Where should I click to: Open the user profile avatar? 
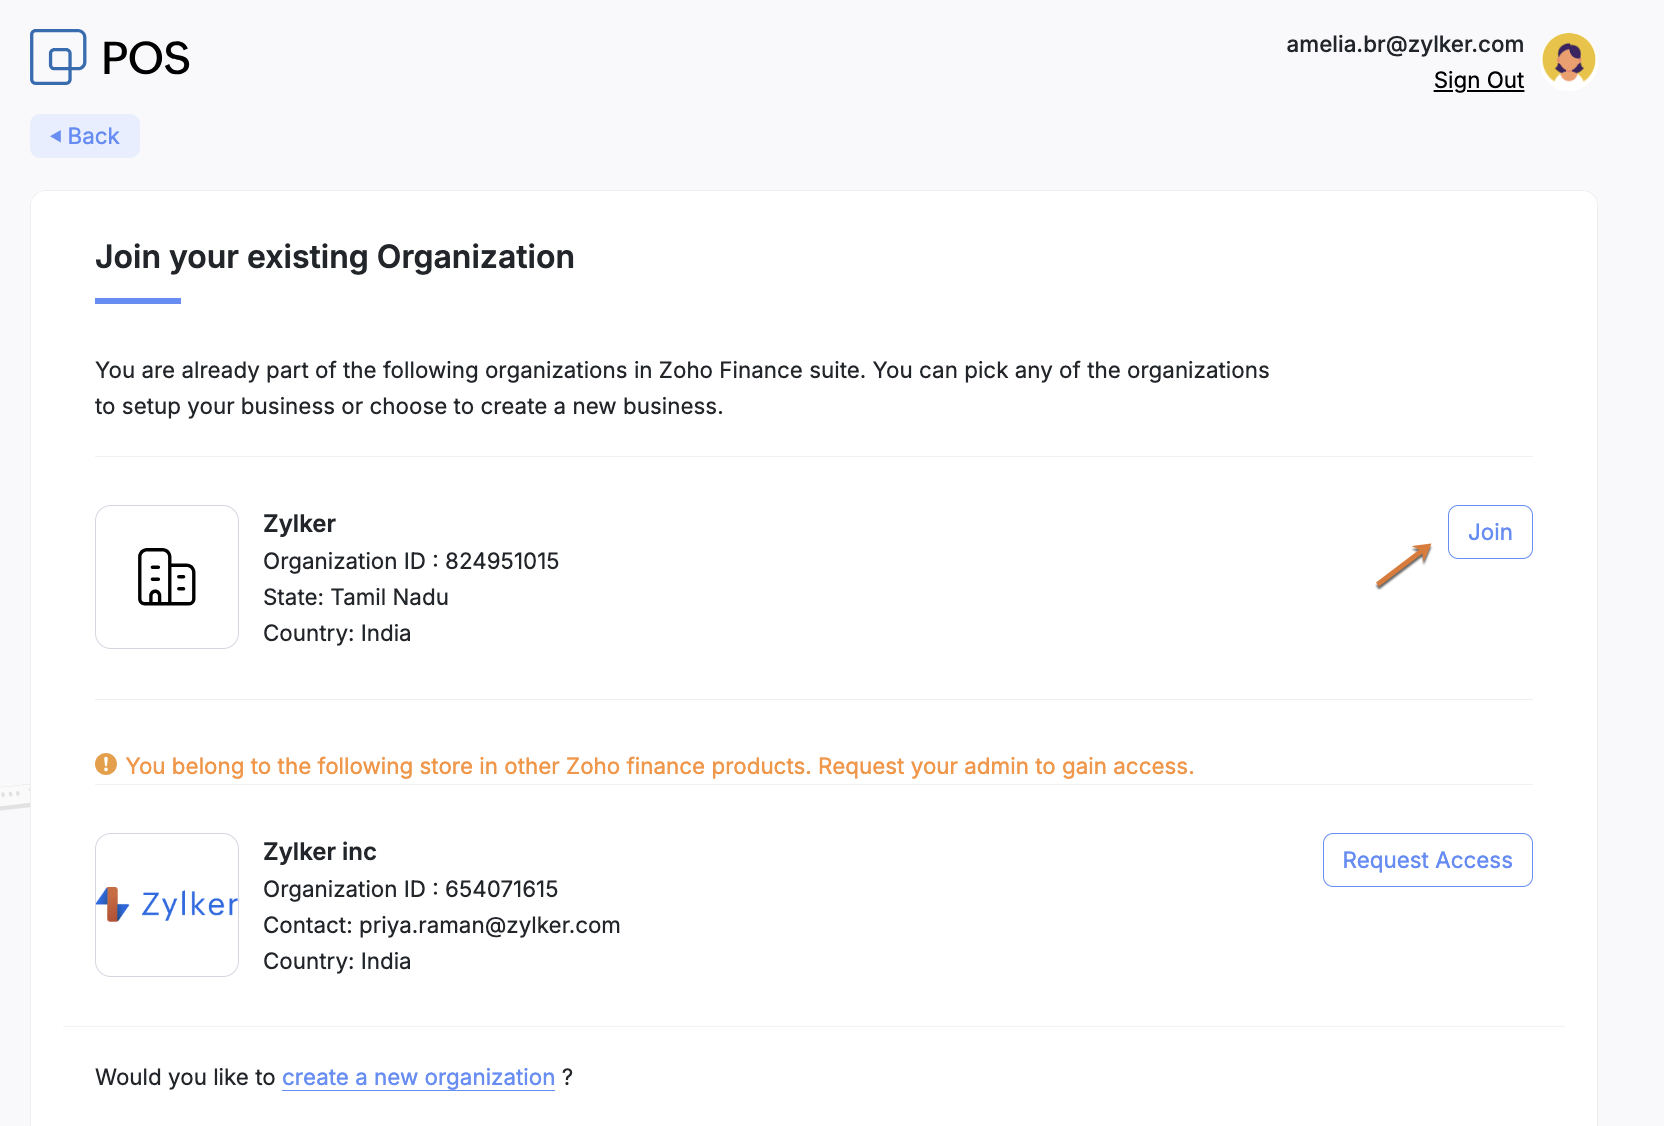1568,60
